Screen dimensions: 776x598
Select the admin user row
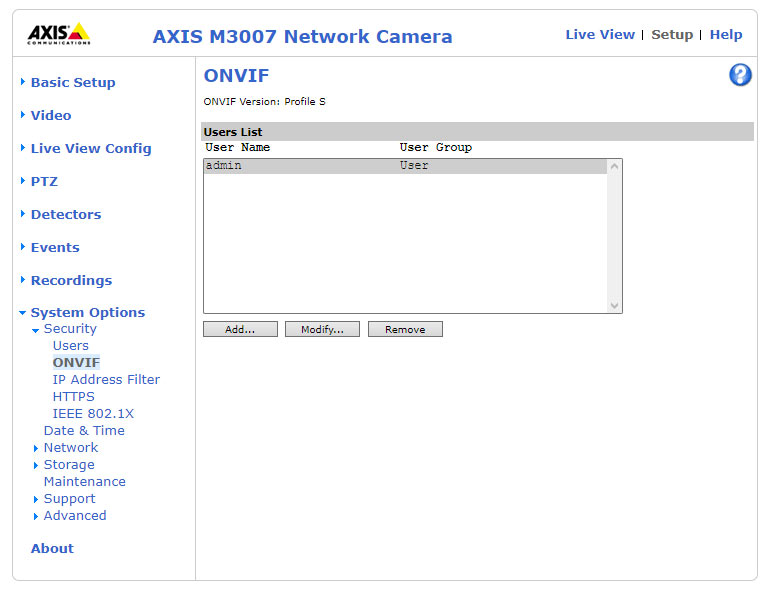pyautogui.click(x=405, y=166)
